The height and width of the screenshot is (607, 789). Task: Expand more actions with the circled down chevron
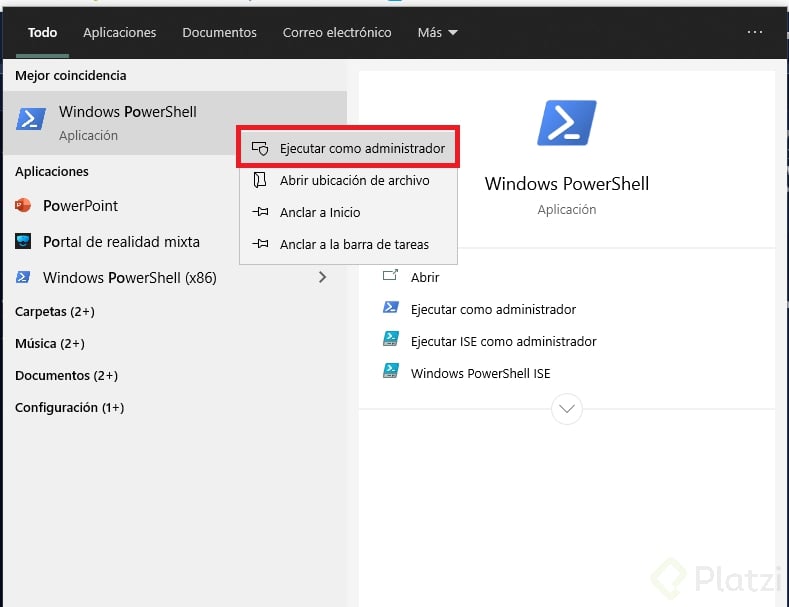(x=567, y=408)
